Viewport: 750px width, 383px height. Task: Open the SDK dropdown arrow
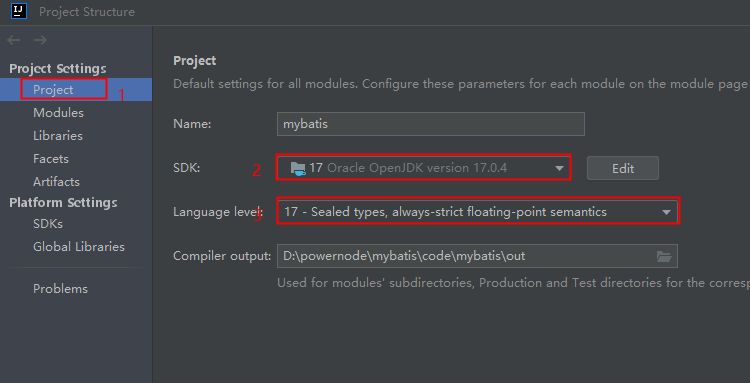tap(559, 168)
